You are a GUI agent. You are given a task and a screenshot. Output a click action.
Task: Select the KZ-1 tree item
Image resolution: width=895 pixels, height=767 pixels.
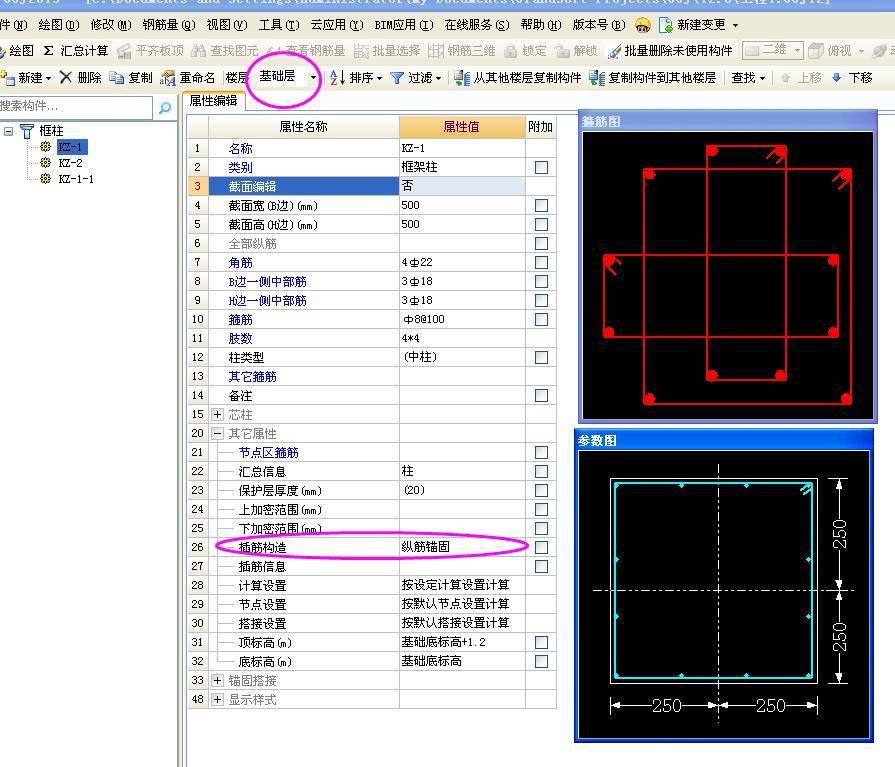tap(72, 147)
